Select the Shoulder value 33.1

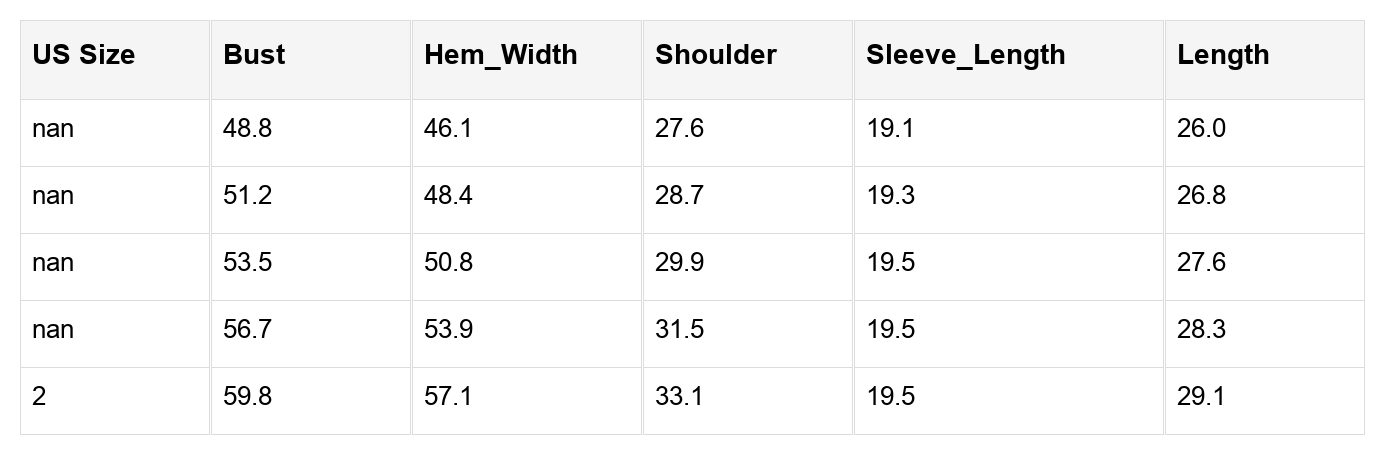[x=679, y=397]
